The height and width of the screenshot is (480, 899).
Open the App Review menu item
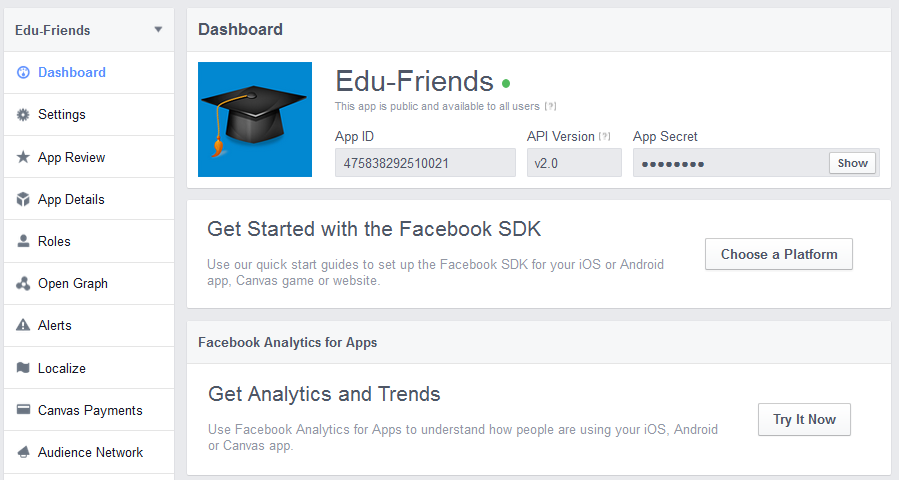point(89,157)
